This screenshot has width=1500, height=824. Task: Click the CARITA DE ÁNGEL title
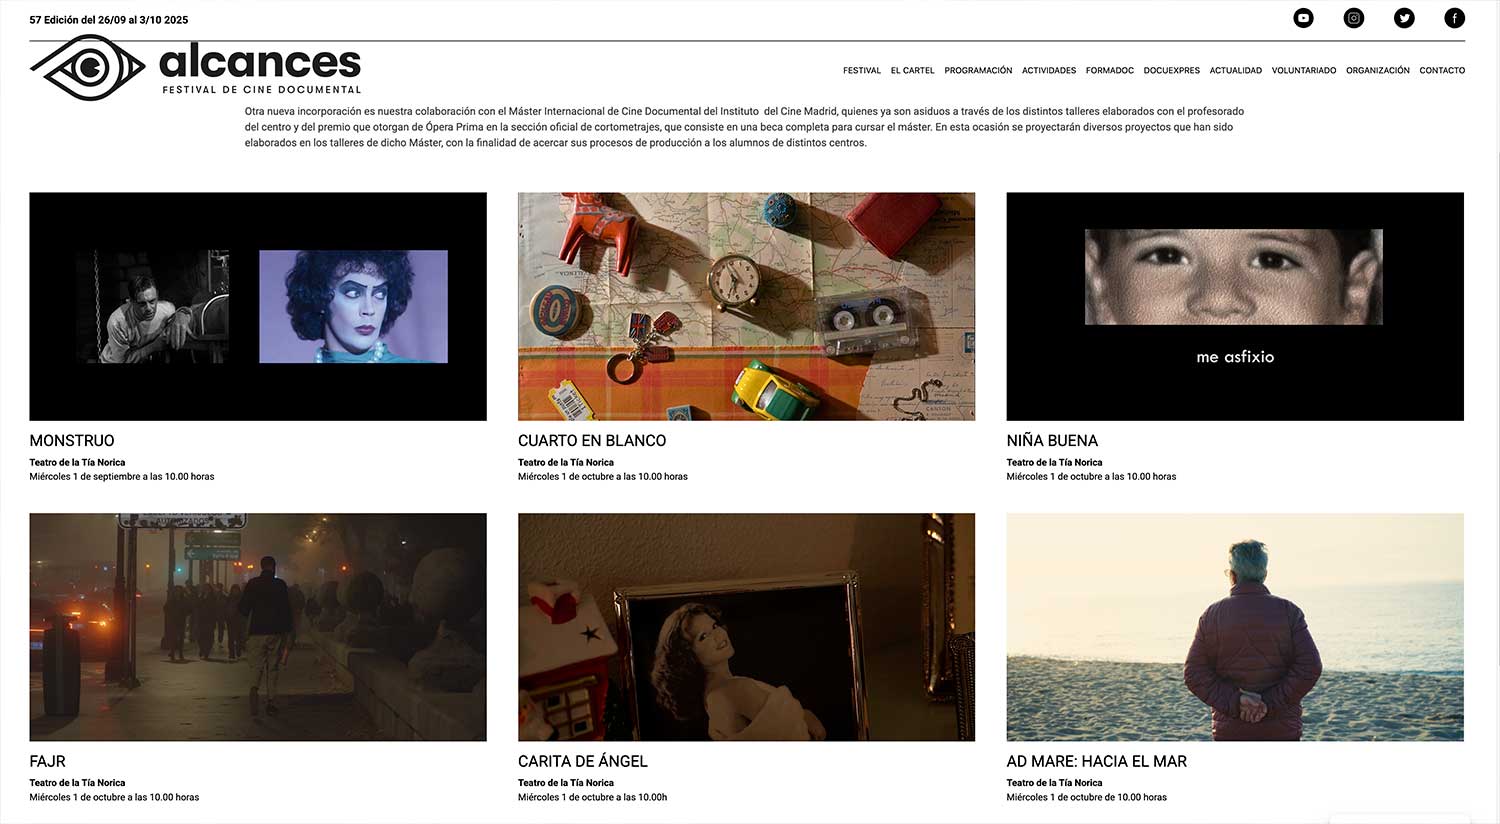pos(583,761)
